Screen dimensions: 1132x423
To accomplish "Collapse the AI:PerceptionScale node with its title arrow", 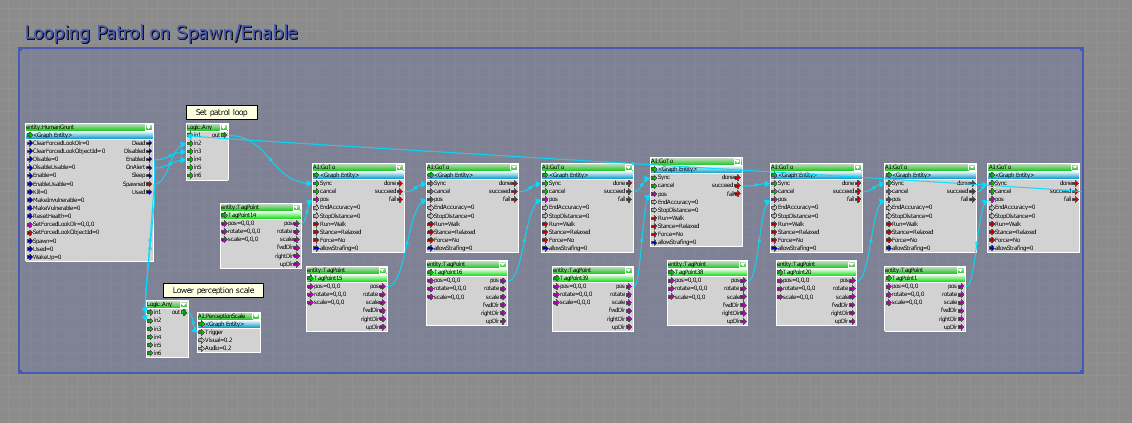I will [x=256, y=316].
